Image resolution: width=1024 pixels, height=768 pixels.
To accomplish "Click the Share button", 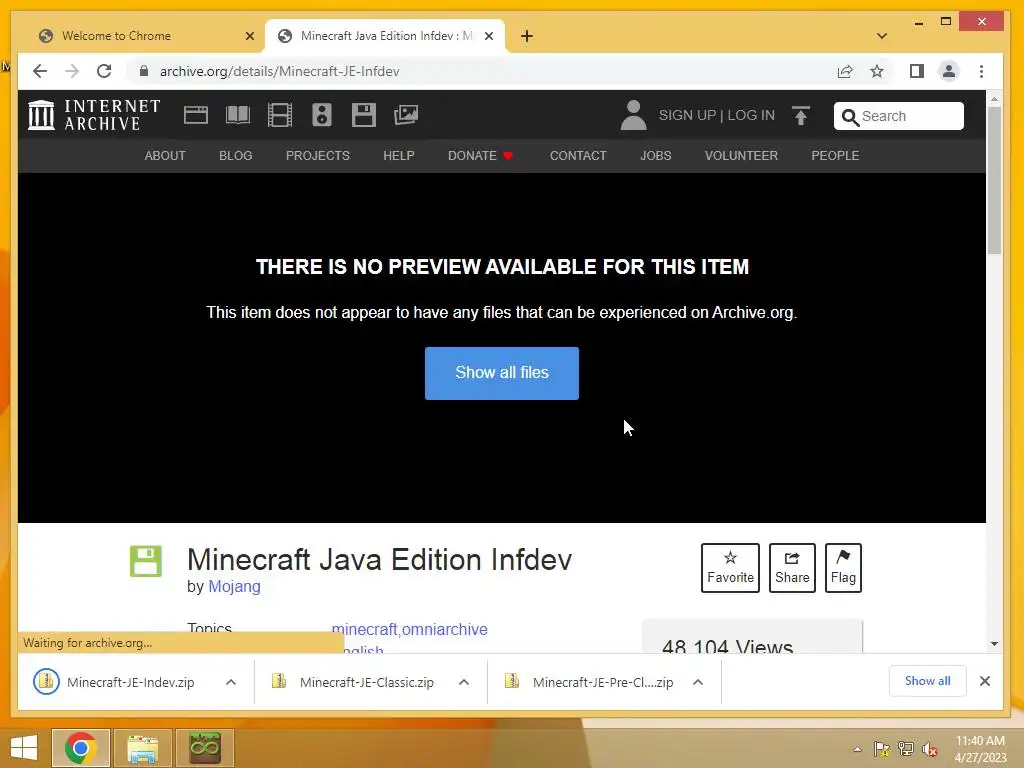I will [x=792, y=568].
